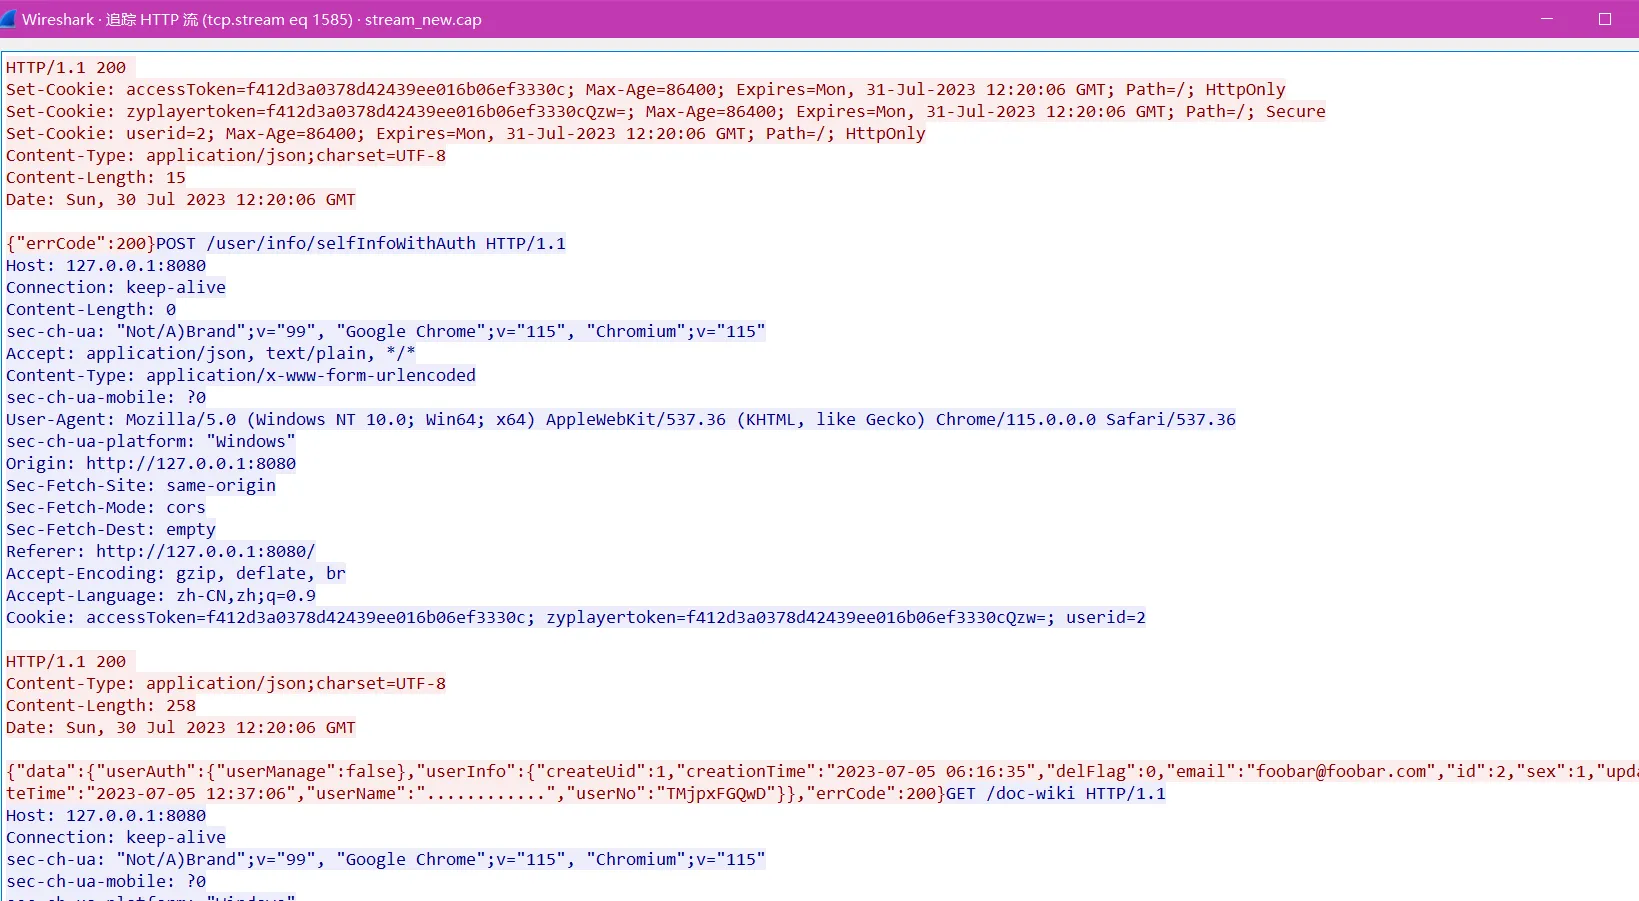Click the GET /doc-wiki request text
The image size is (1639, 901).
pos(1055,794)
